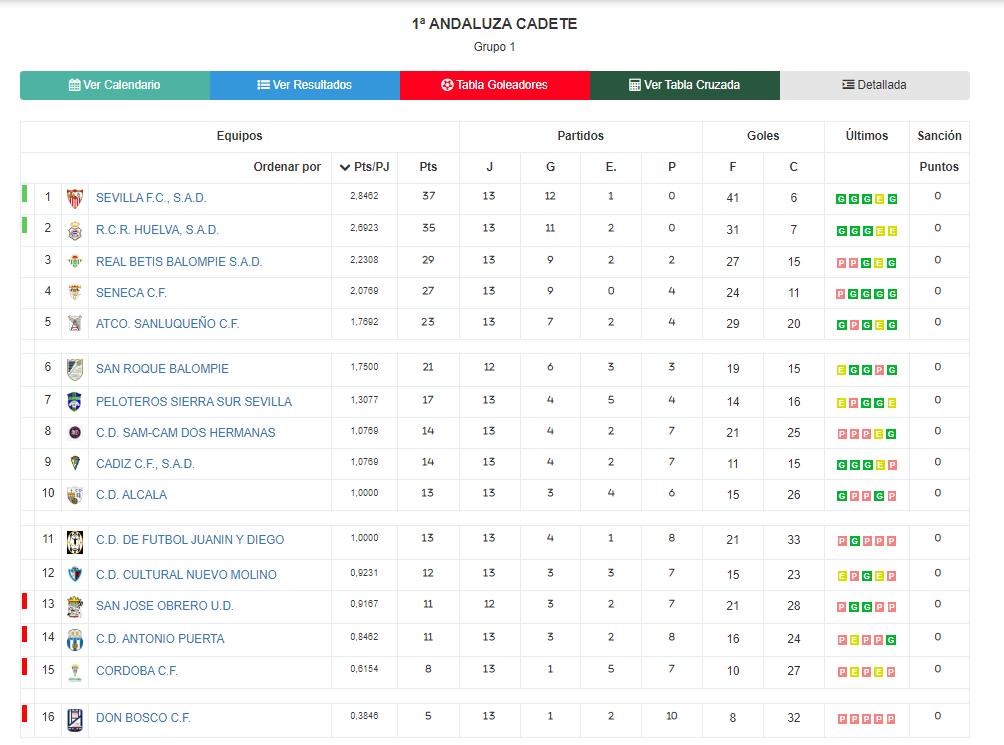Open SENECA C.F. team link
Viewport: 1004px width, 745px height.
coord(131,293)
